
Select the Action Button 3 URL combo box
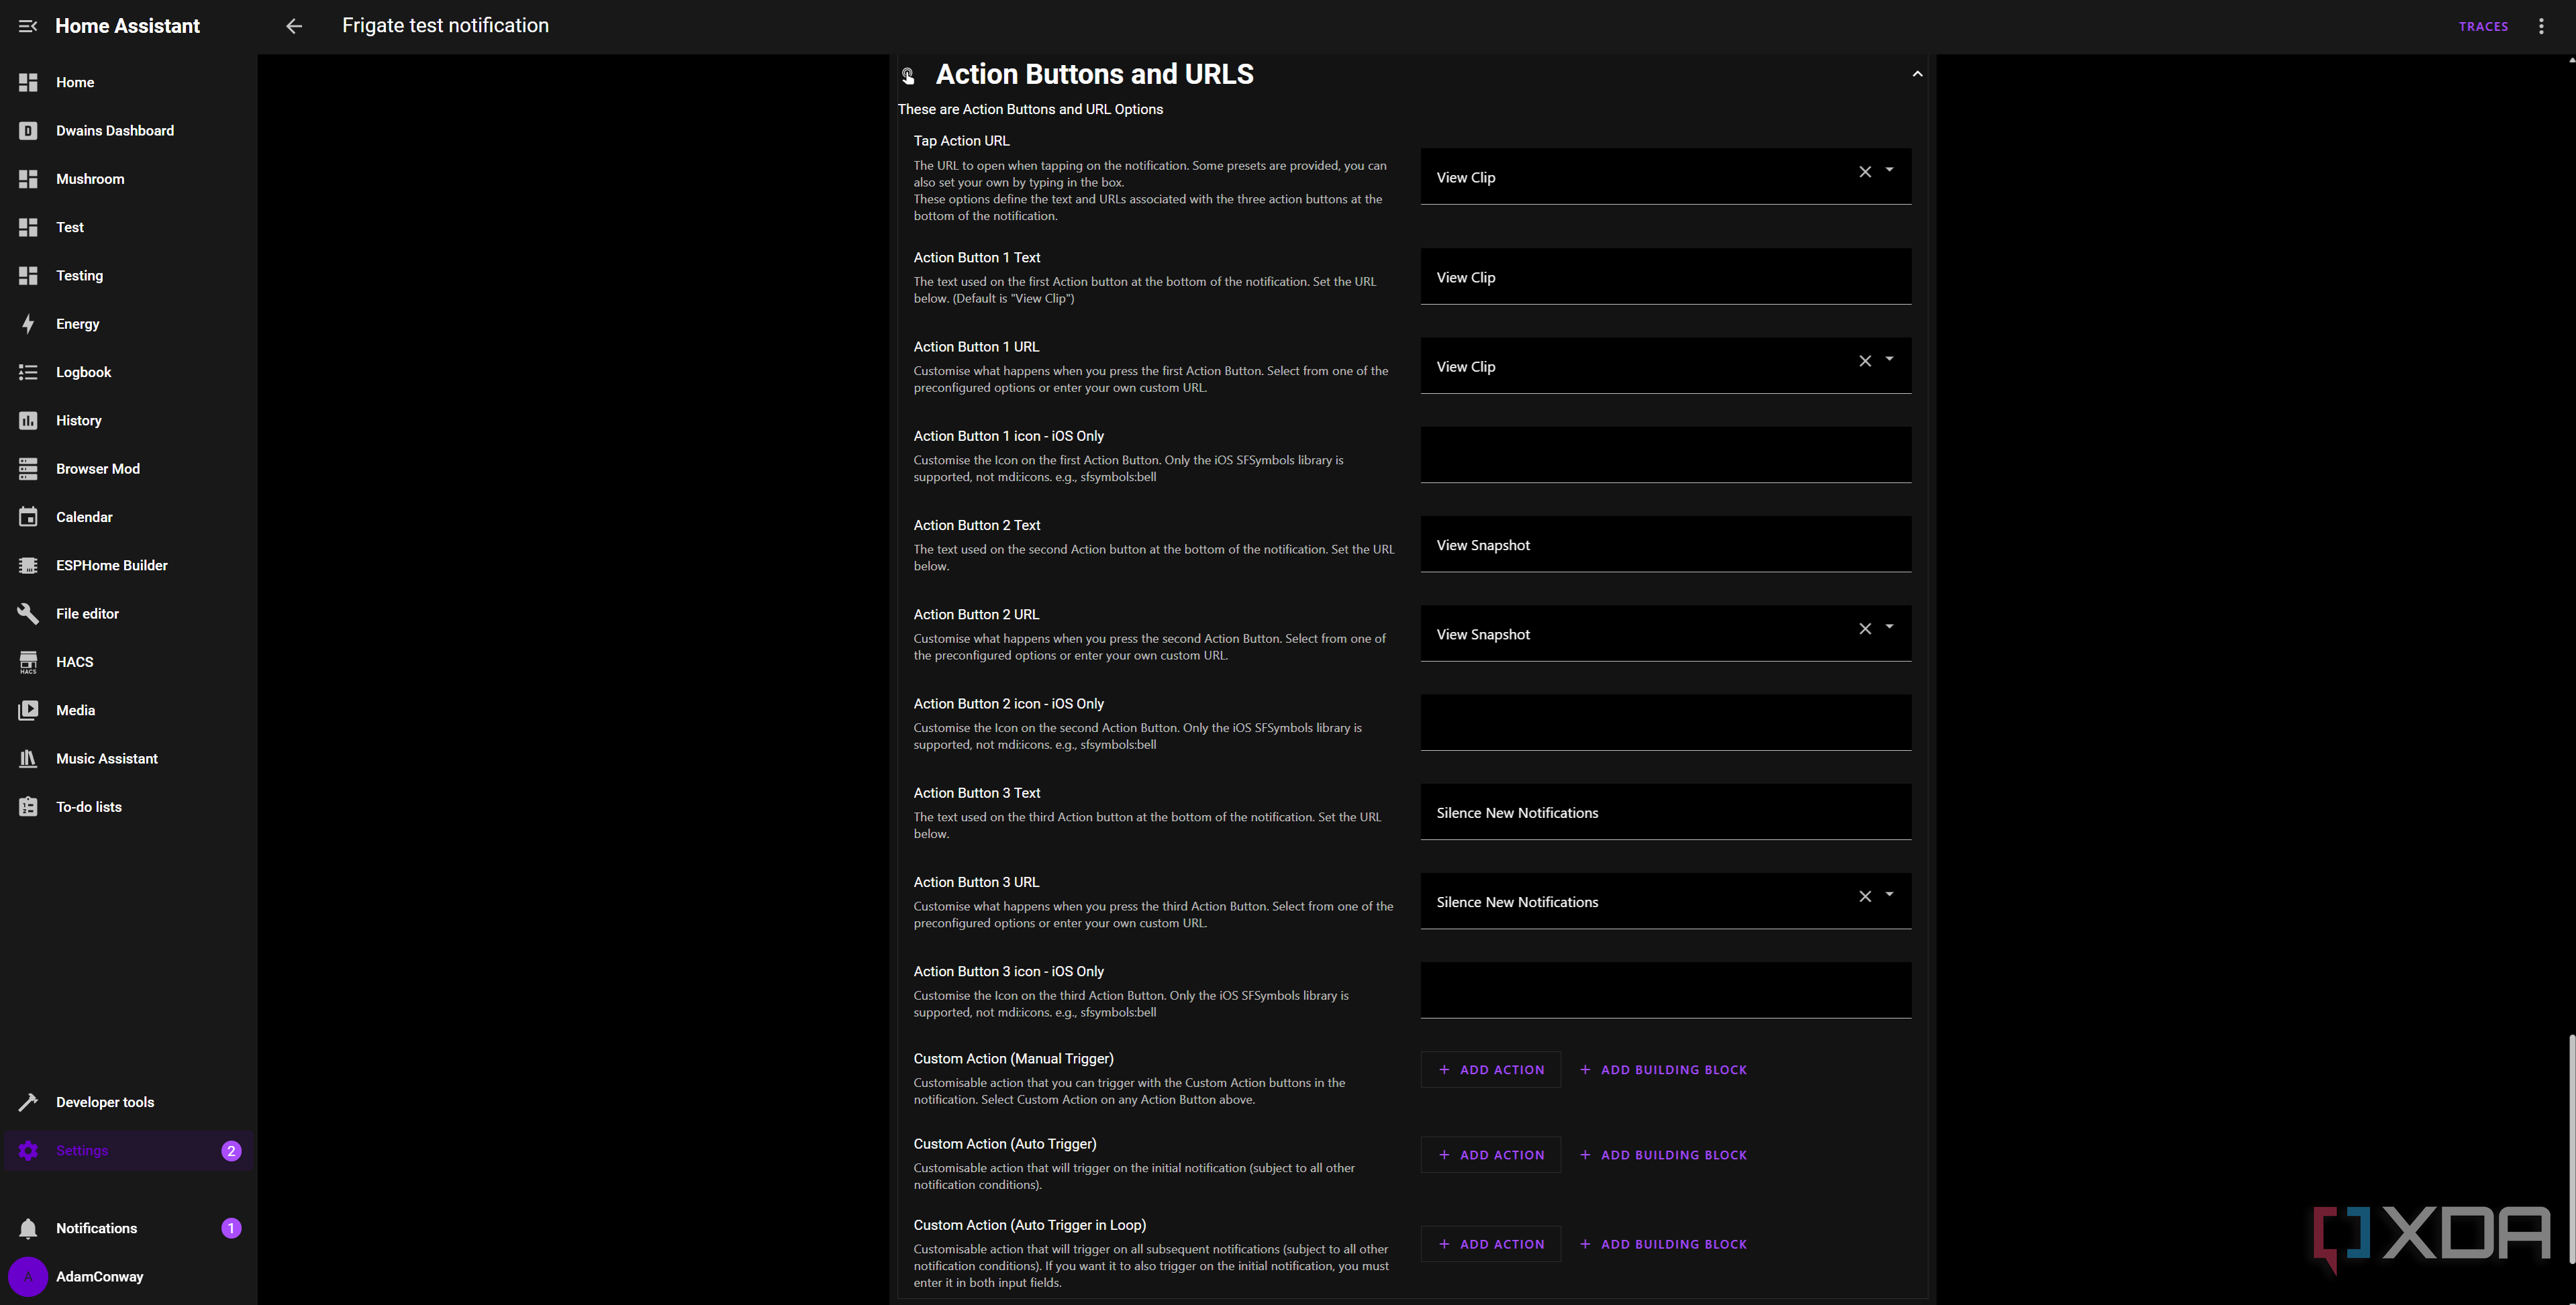click(1666, 902)
